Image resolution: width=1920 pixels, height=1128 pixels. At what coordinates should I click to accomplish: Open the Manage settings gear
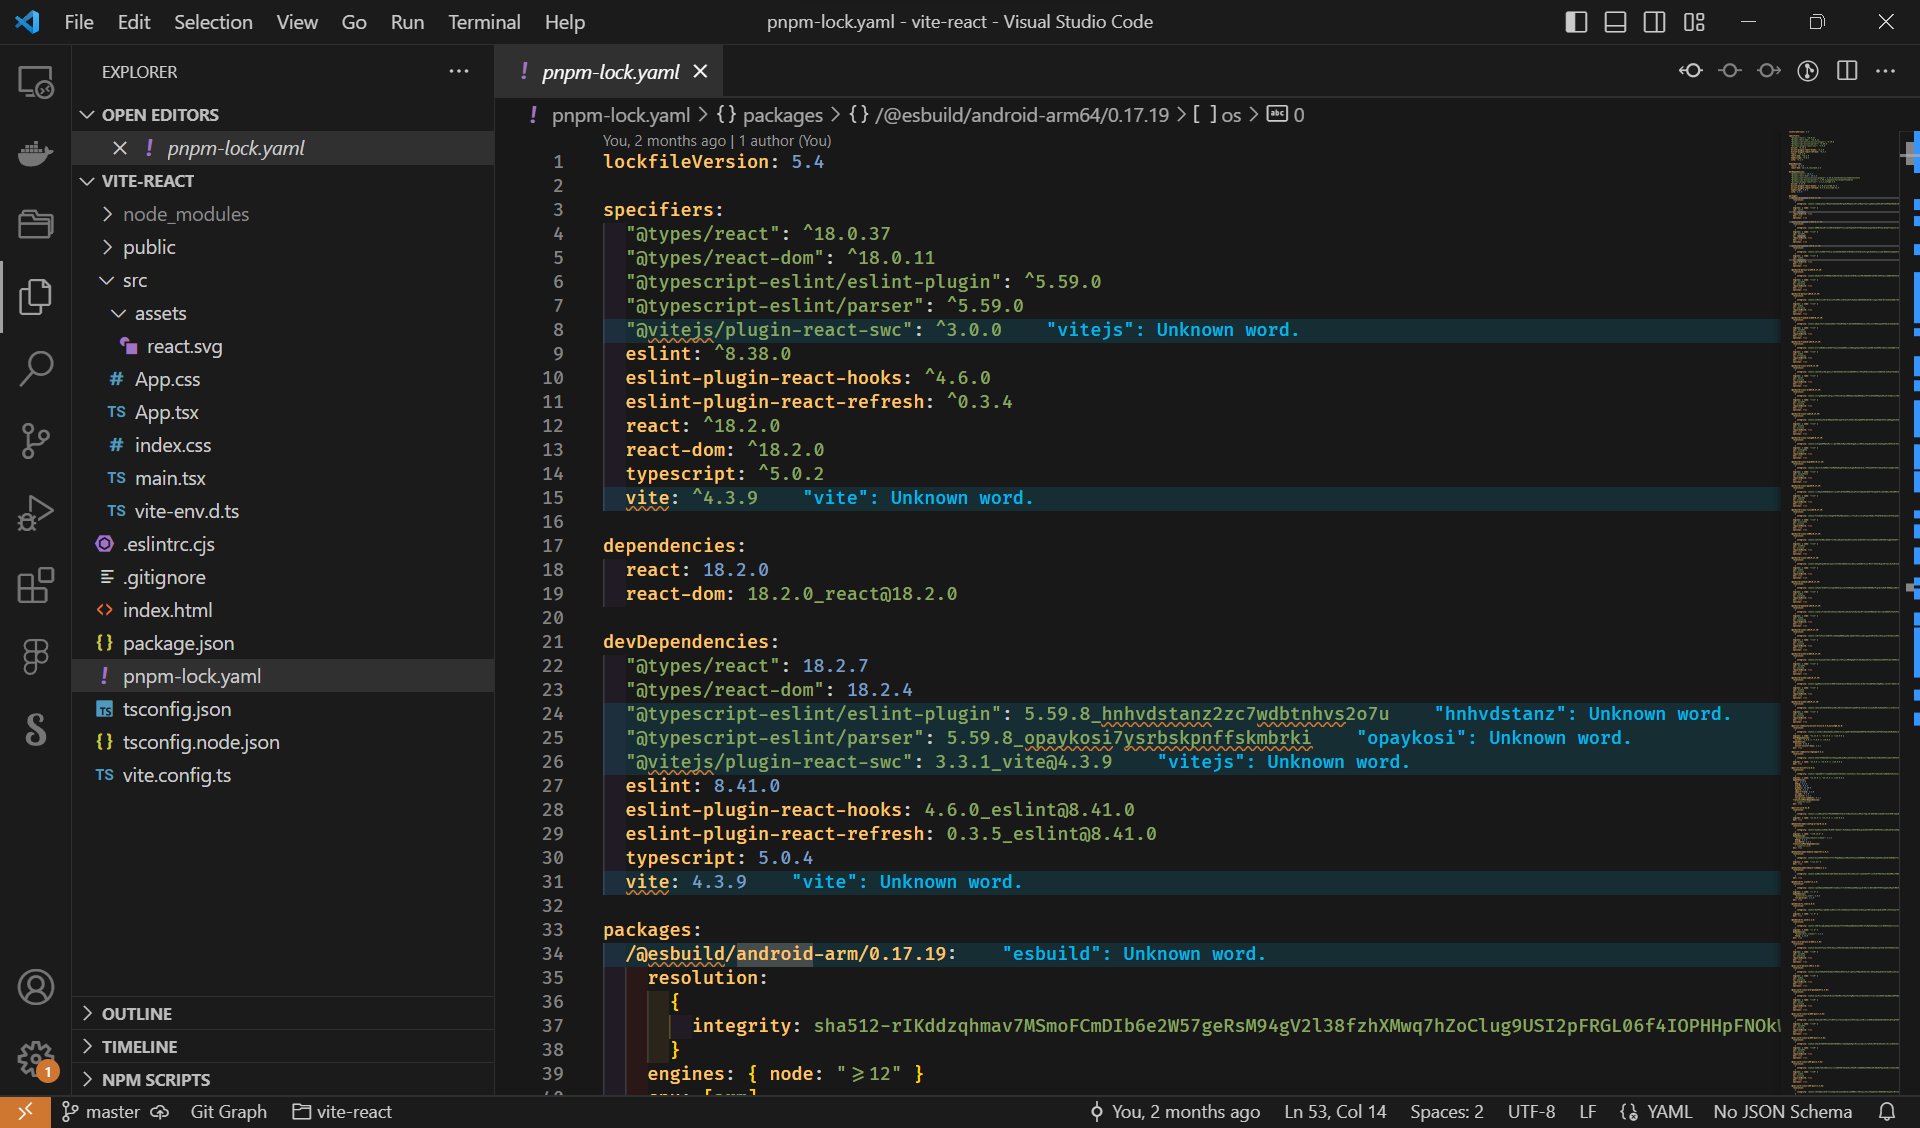(36, 1058)
